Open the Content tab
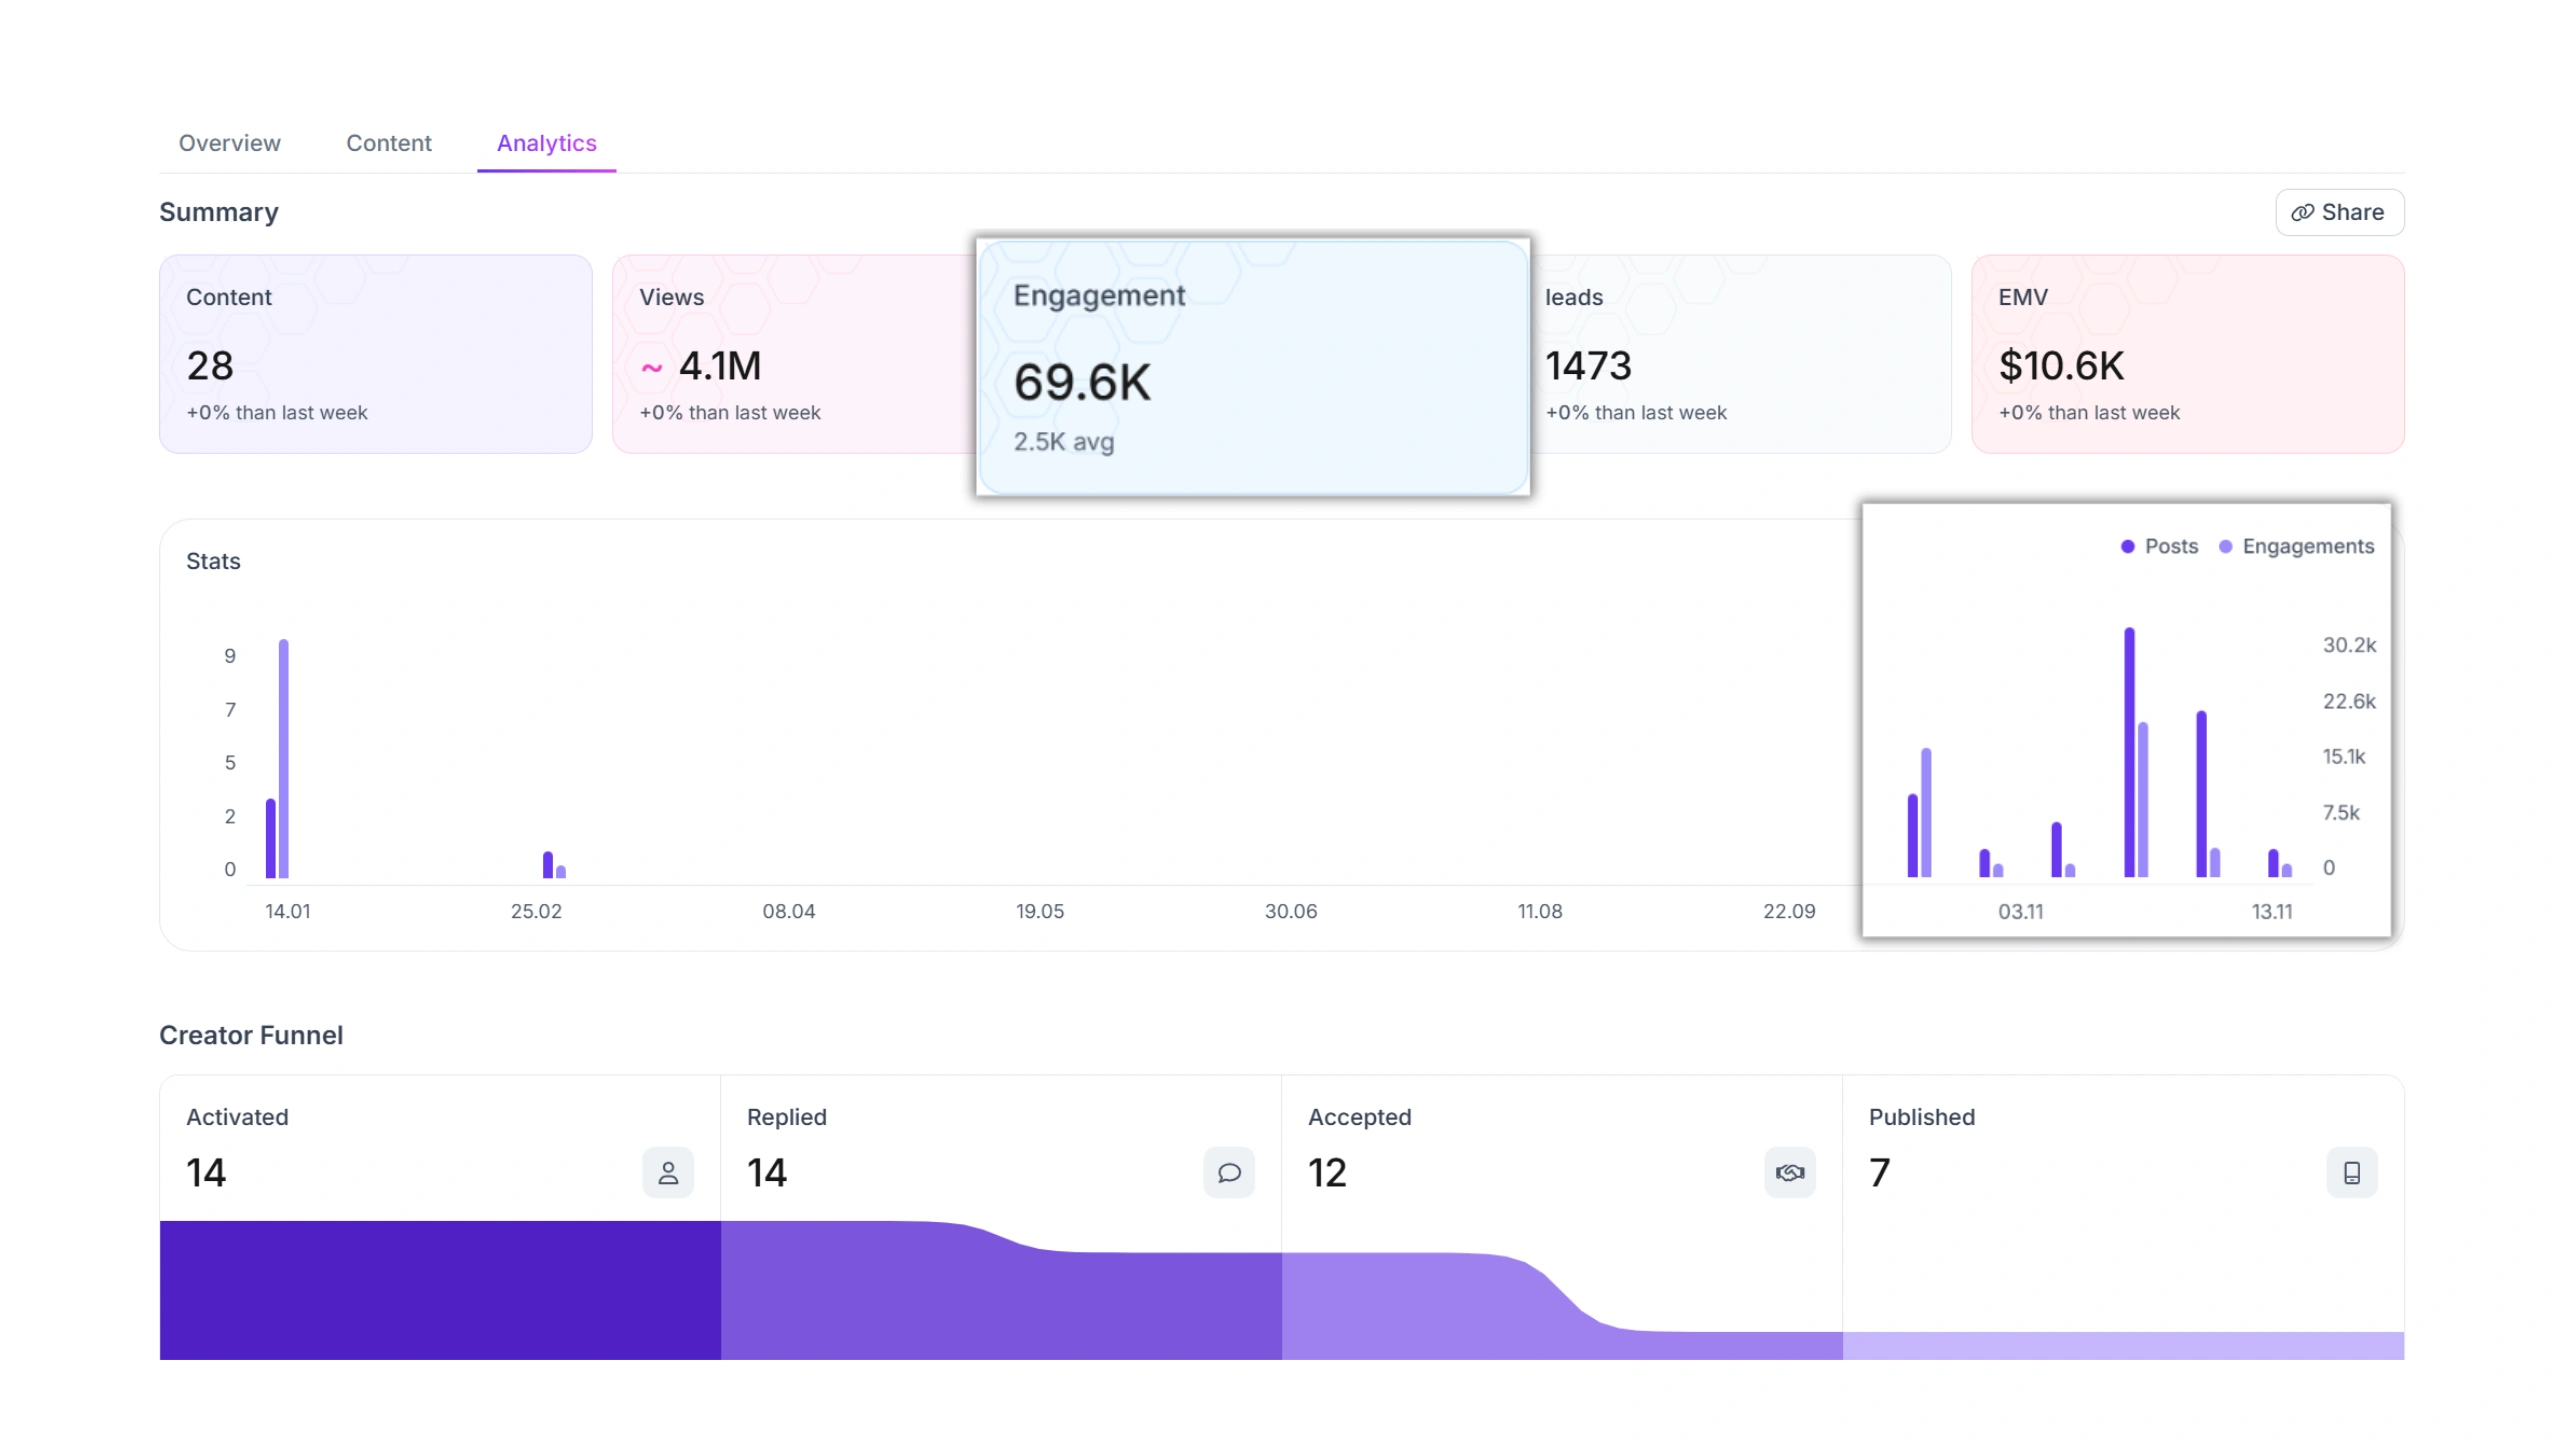 click(x=388, y=143)
